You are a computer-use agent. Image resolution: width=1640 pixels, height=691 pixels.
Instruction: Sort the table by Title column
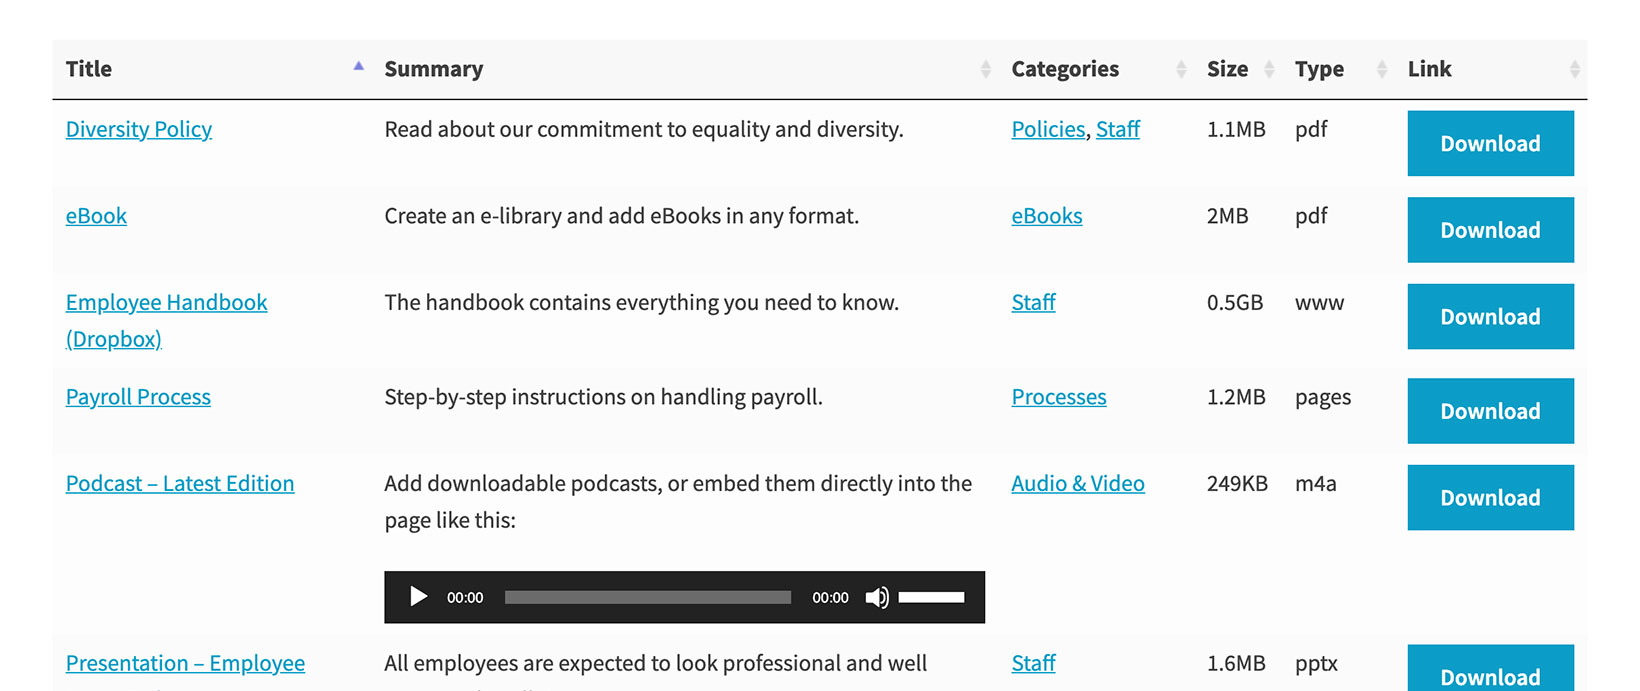click(x=89, y=69)
